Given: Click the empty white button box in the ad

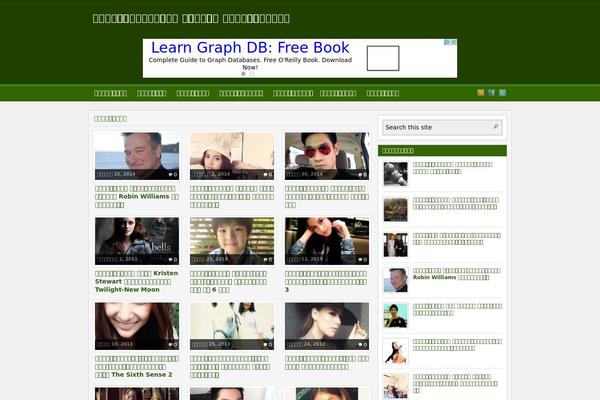Looking at the screenshot, I should [383, 58].
